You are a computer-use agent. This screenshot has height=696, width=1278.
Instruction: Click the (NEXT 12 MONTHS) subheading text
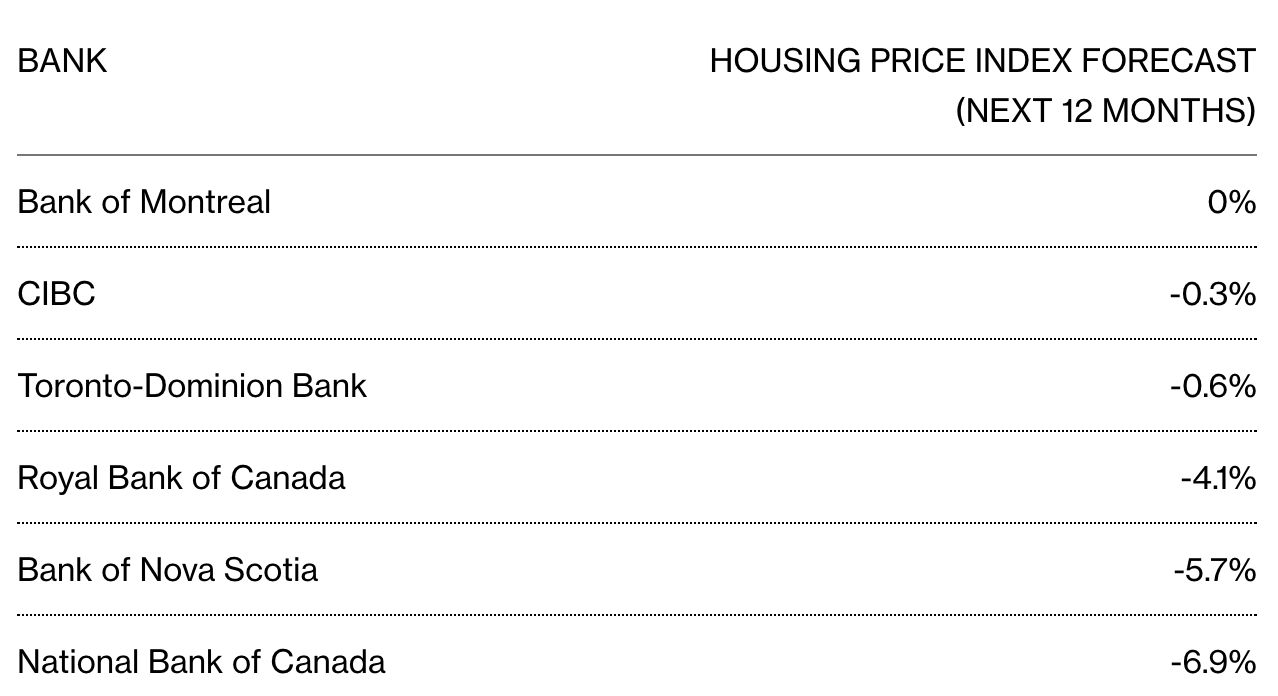coord(1106,110)
